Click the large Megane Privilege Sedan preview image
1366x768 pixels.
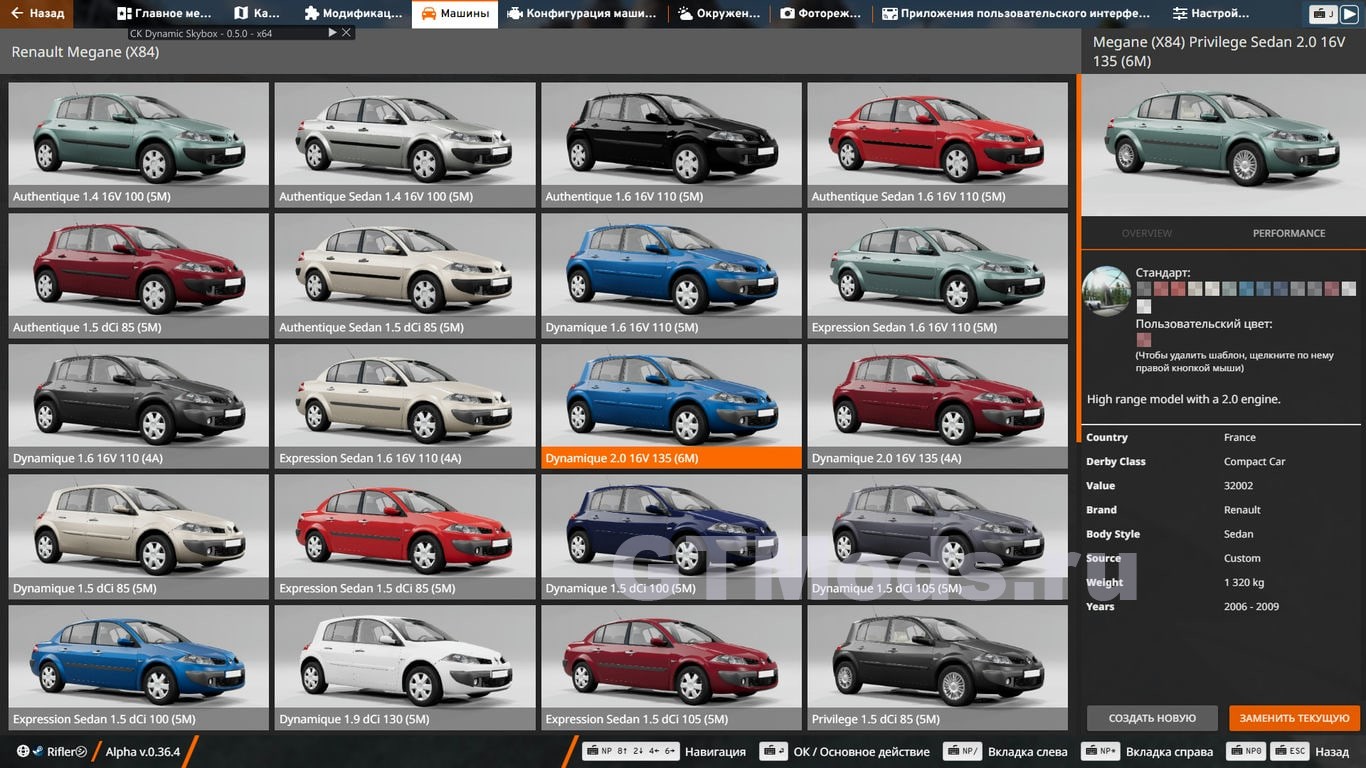point(1223,145)
